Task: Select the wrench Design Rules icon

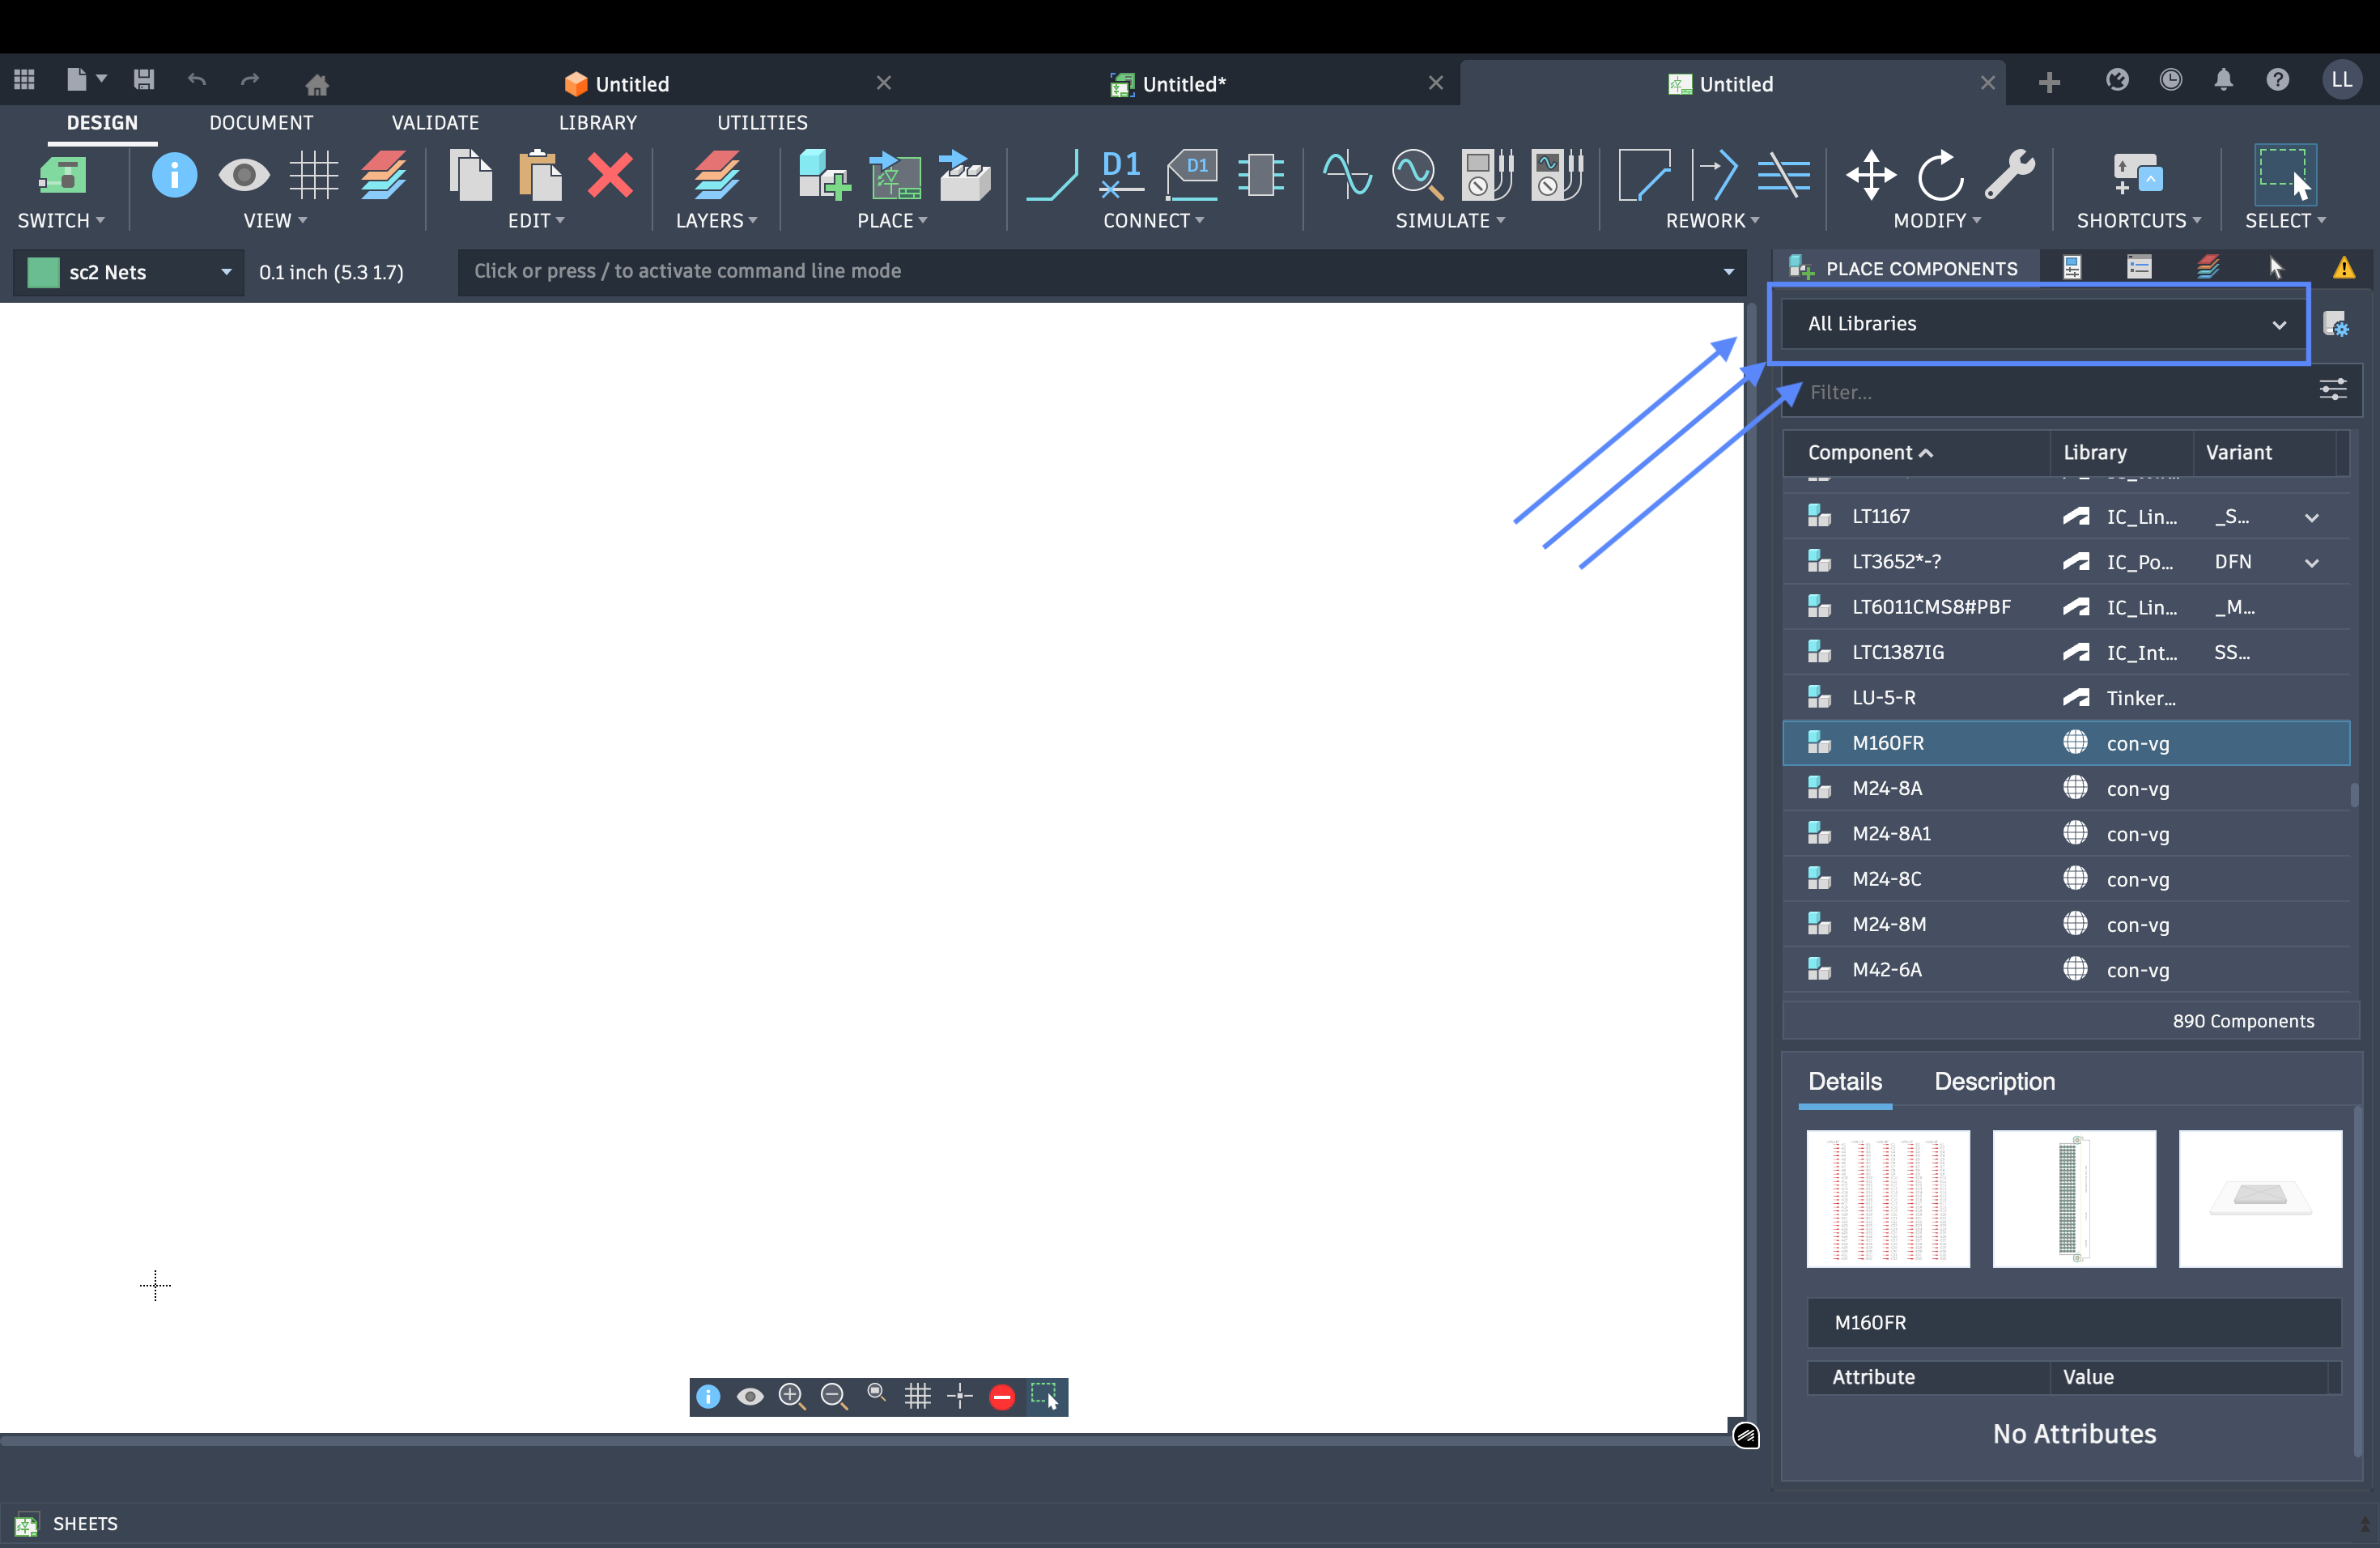Action: (x=2010, y=175)
